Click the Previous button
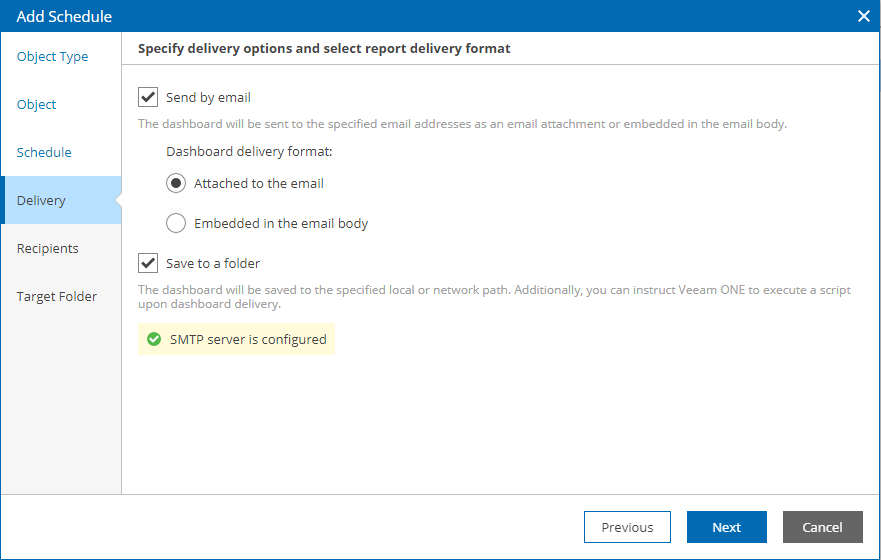Screen dimensions: 881x560 [x=627, y=527]
